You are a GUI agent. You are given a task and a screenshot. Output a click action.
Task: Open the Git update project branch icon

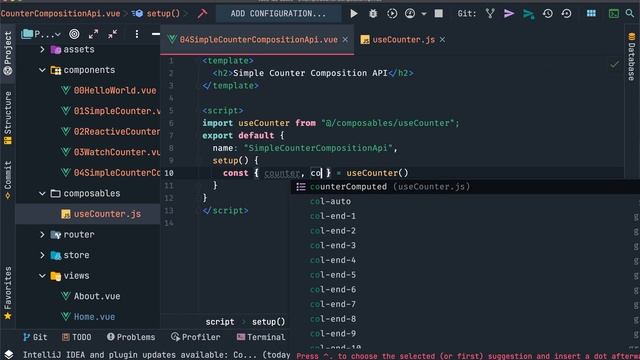tap(490, 13)
